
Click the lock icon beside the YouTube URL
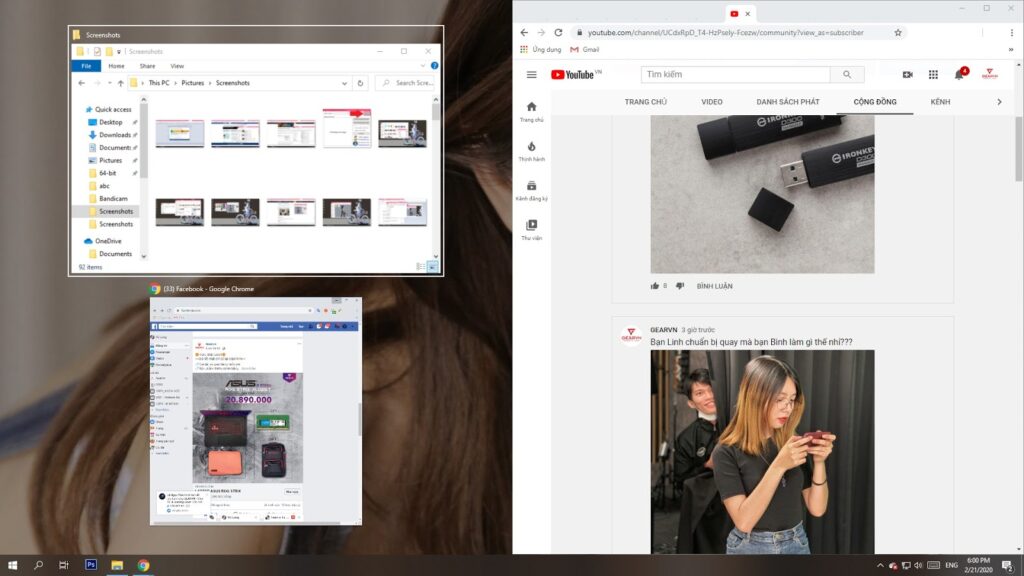(579, 33)
